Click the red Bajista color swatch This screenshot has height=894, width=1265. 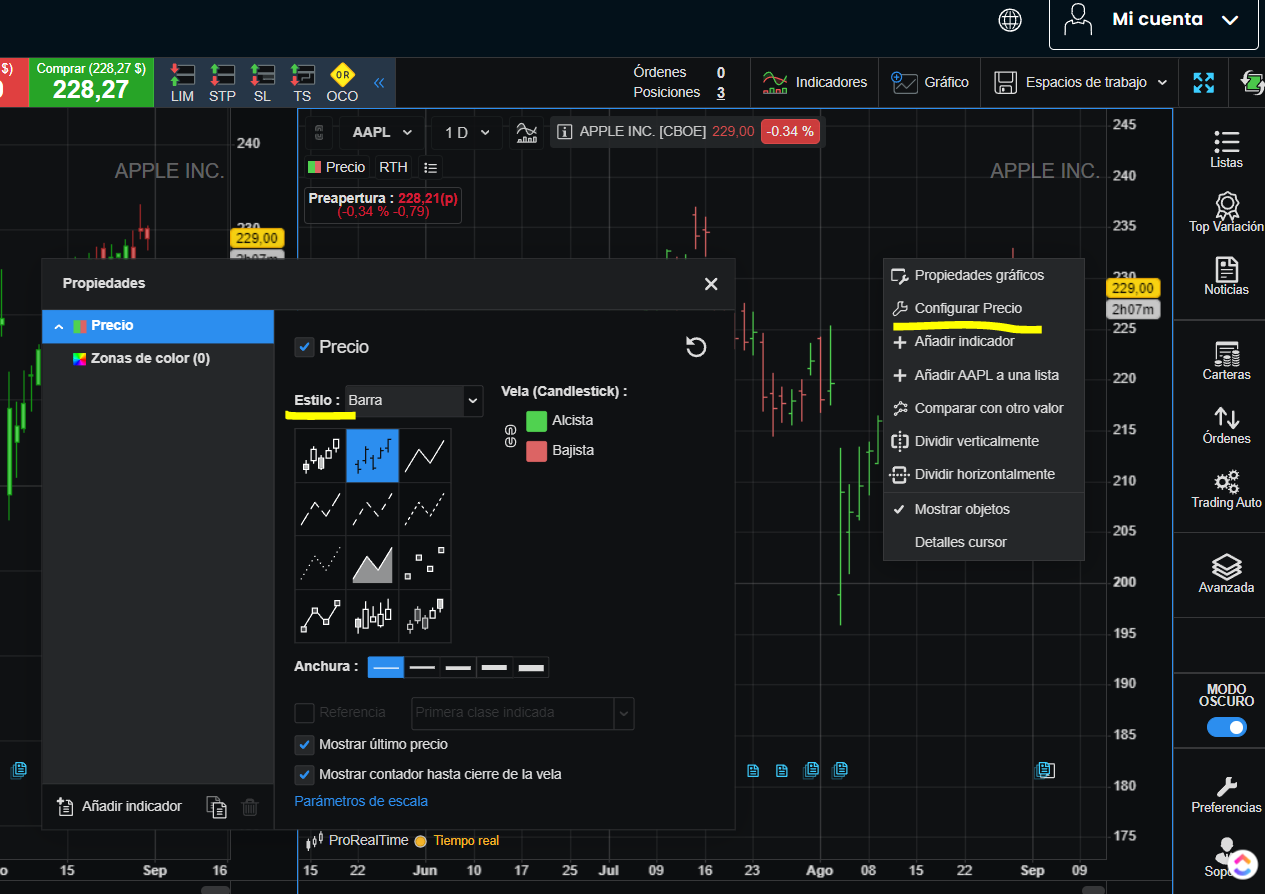point(536,451)
